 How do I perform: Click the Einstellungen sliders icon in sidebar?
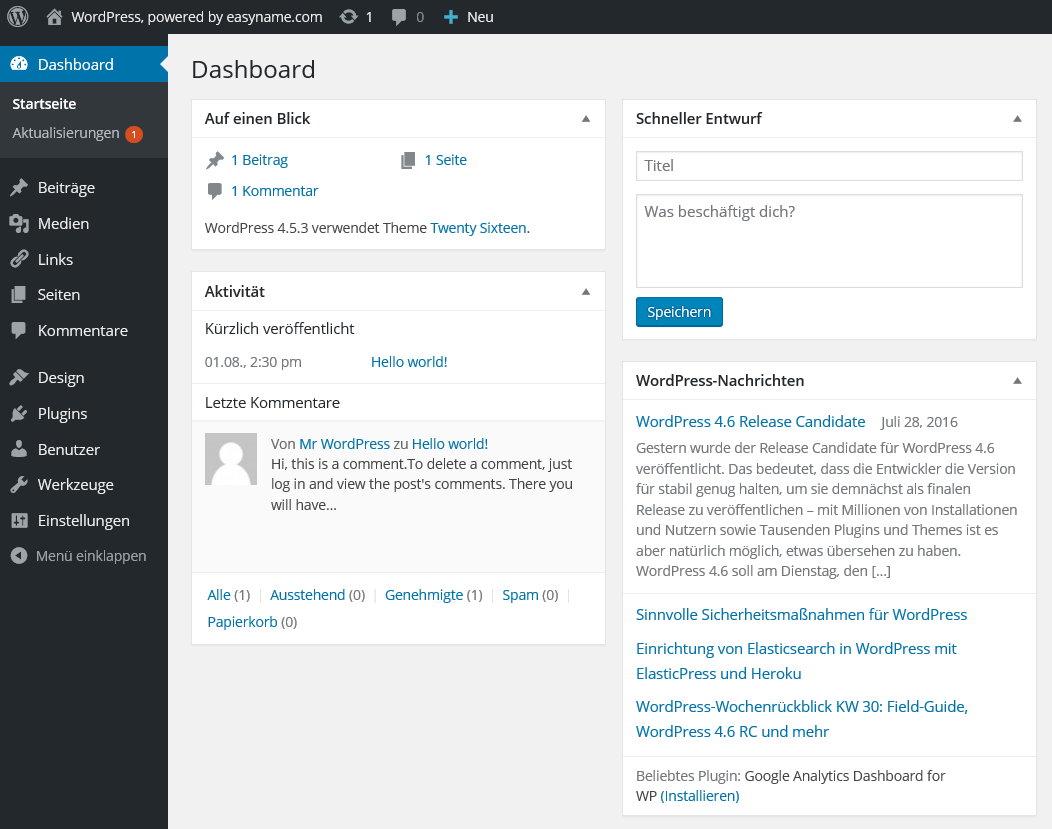(x=19, y=520)
